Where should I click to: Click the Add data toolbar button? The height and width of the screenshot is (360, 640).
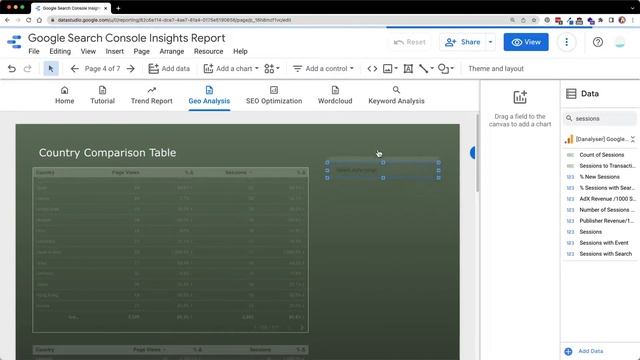click(169, 69)
